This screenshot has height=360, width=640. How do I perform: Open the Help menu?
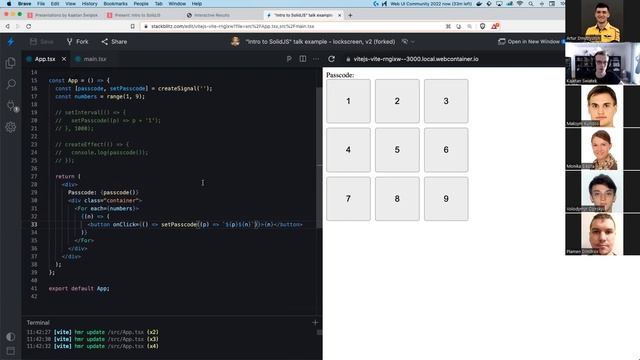point(197,4)
